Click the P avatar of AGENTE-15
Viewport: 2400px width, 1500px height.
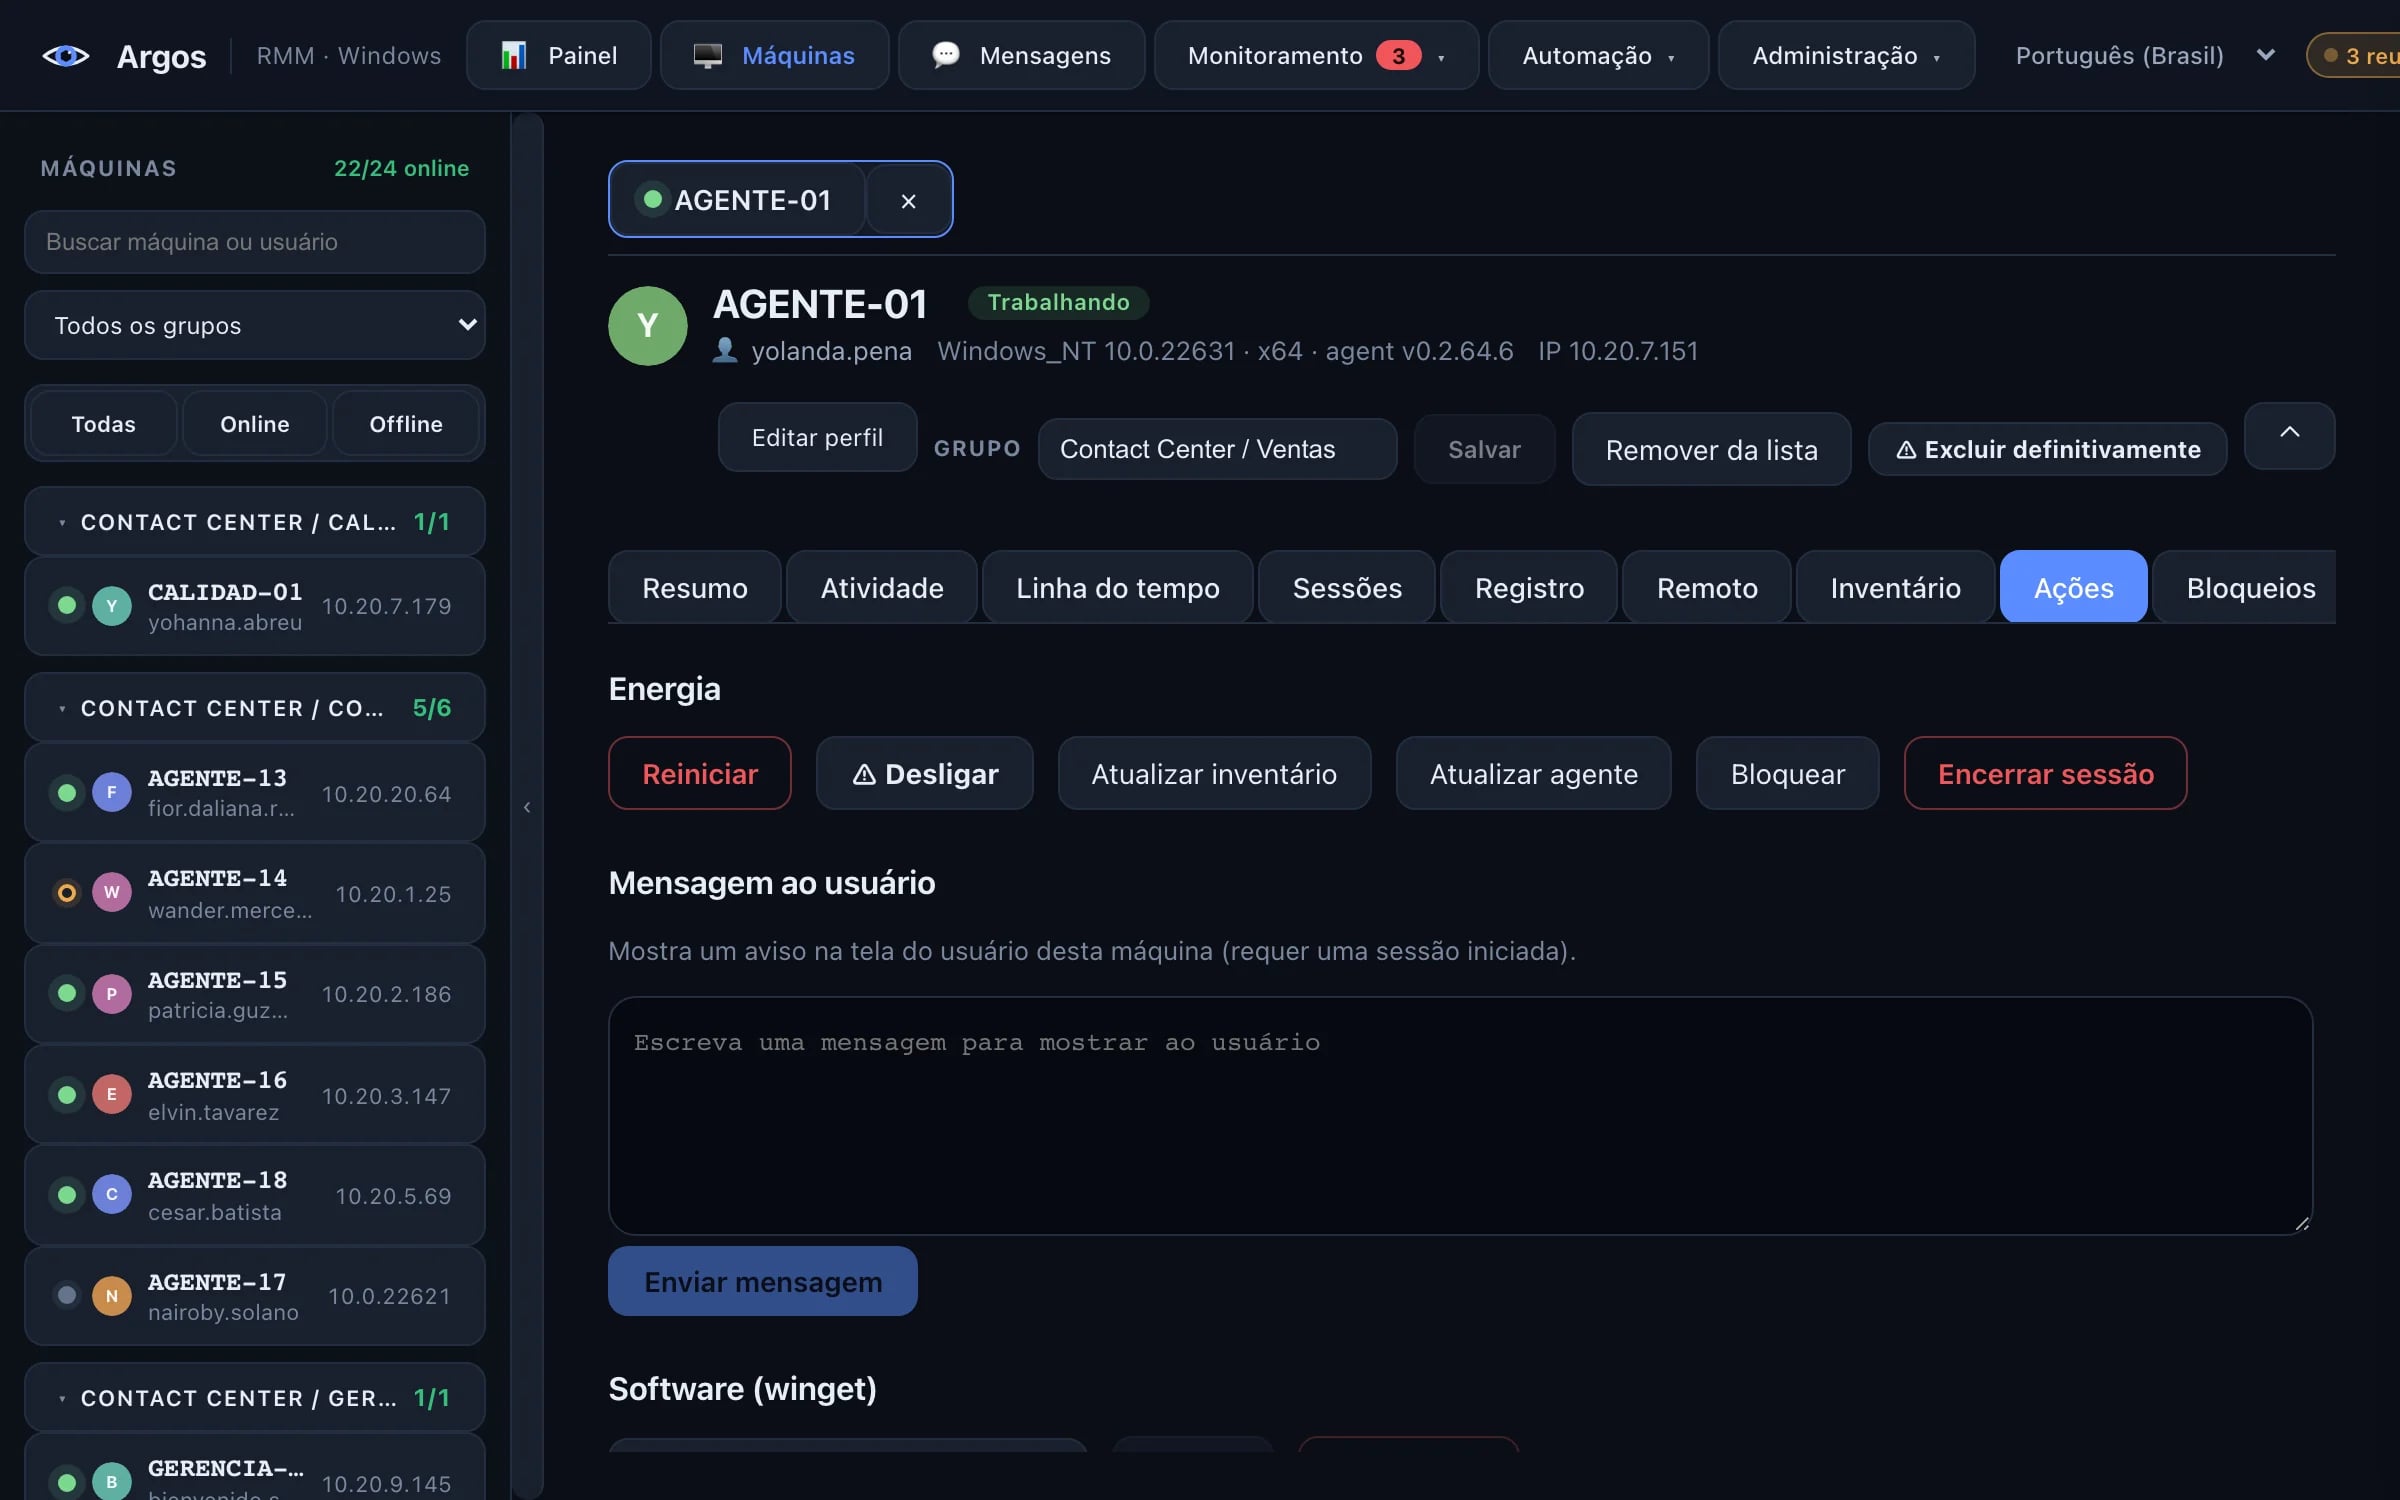112,994
